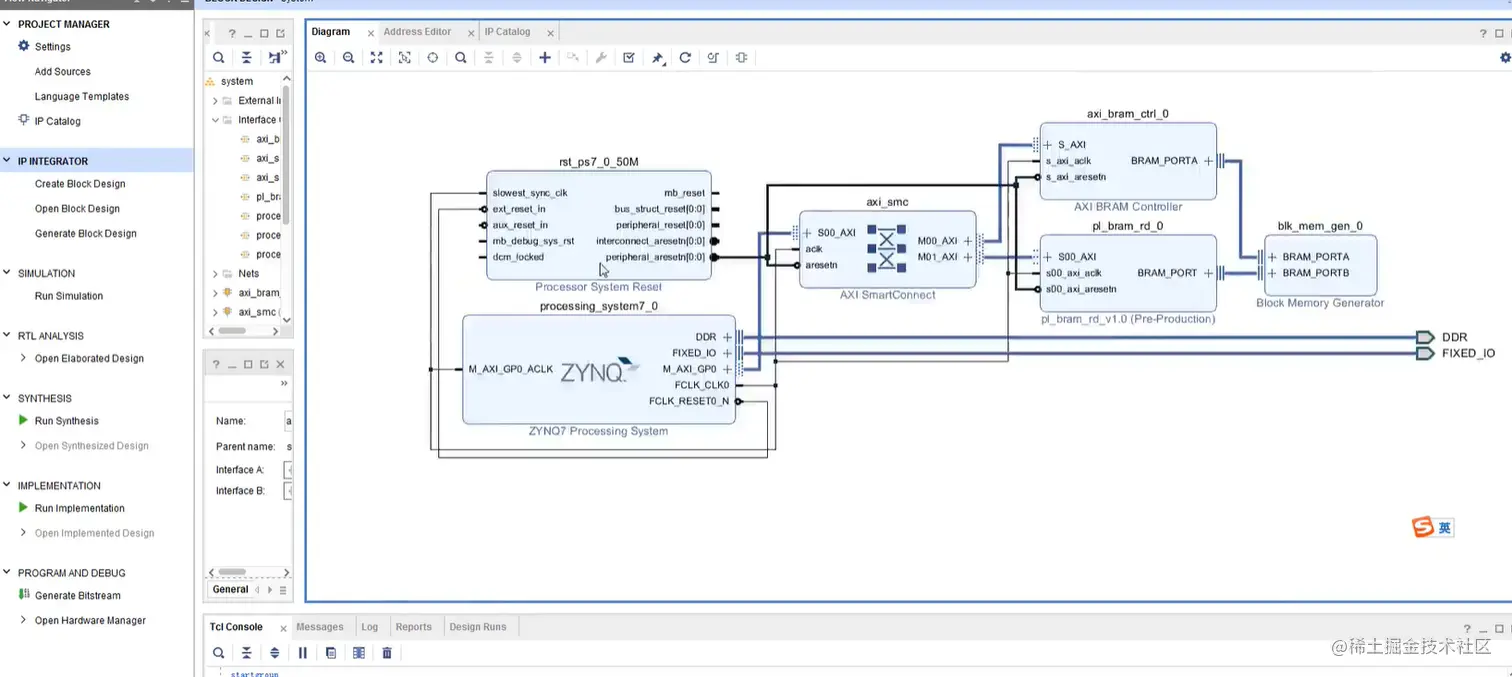This screenshot has width=1512, height=677.
Task: Activate the select-area tool in diagram toolbar
Action: (x=404, y=58)
